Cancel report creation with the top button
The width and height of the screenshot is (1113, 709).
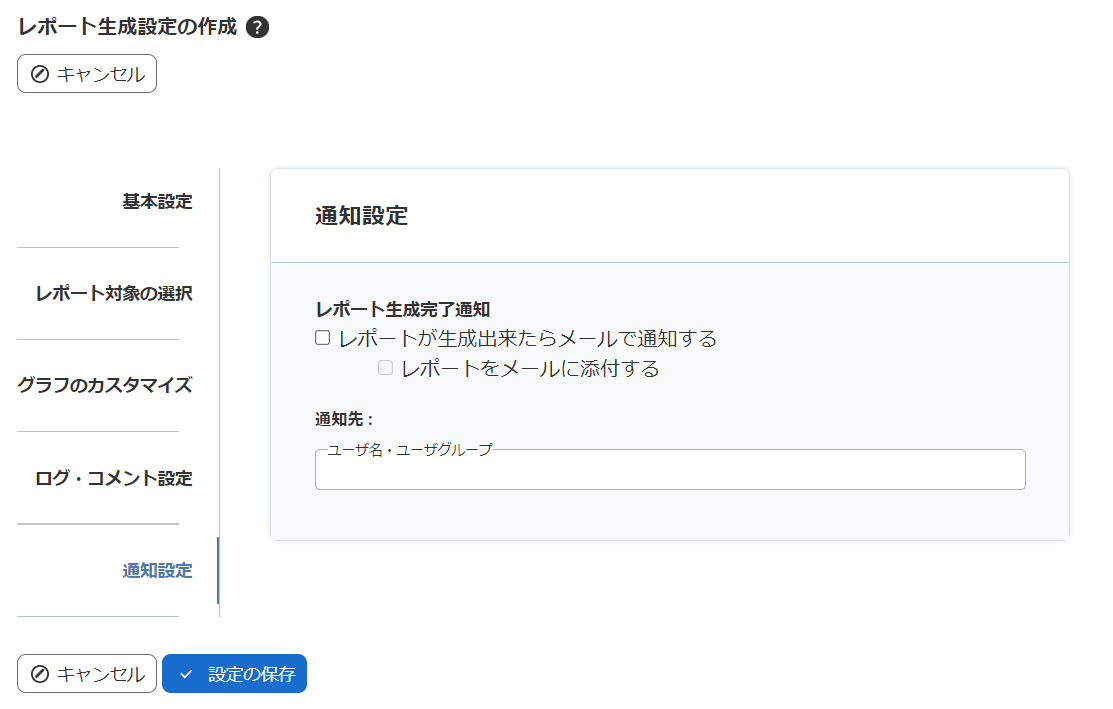click(86, 73)
